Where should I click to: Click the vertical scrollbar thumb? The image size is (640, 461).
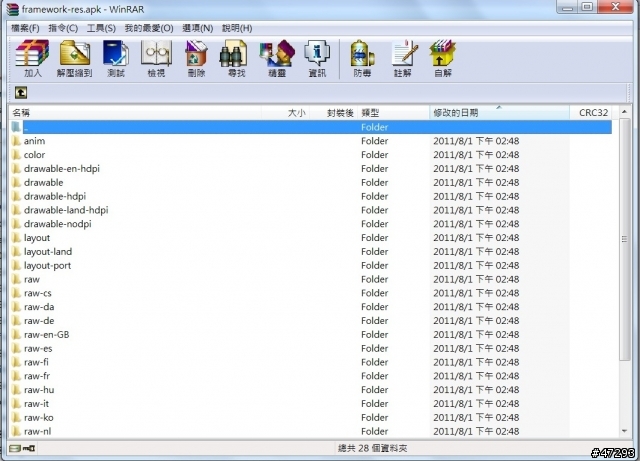(x=624, y=240)
